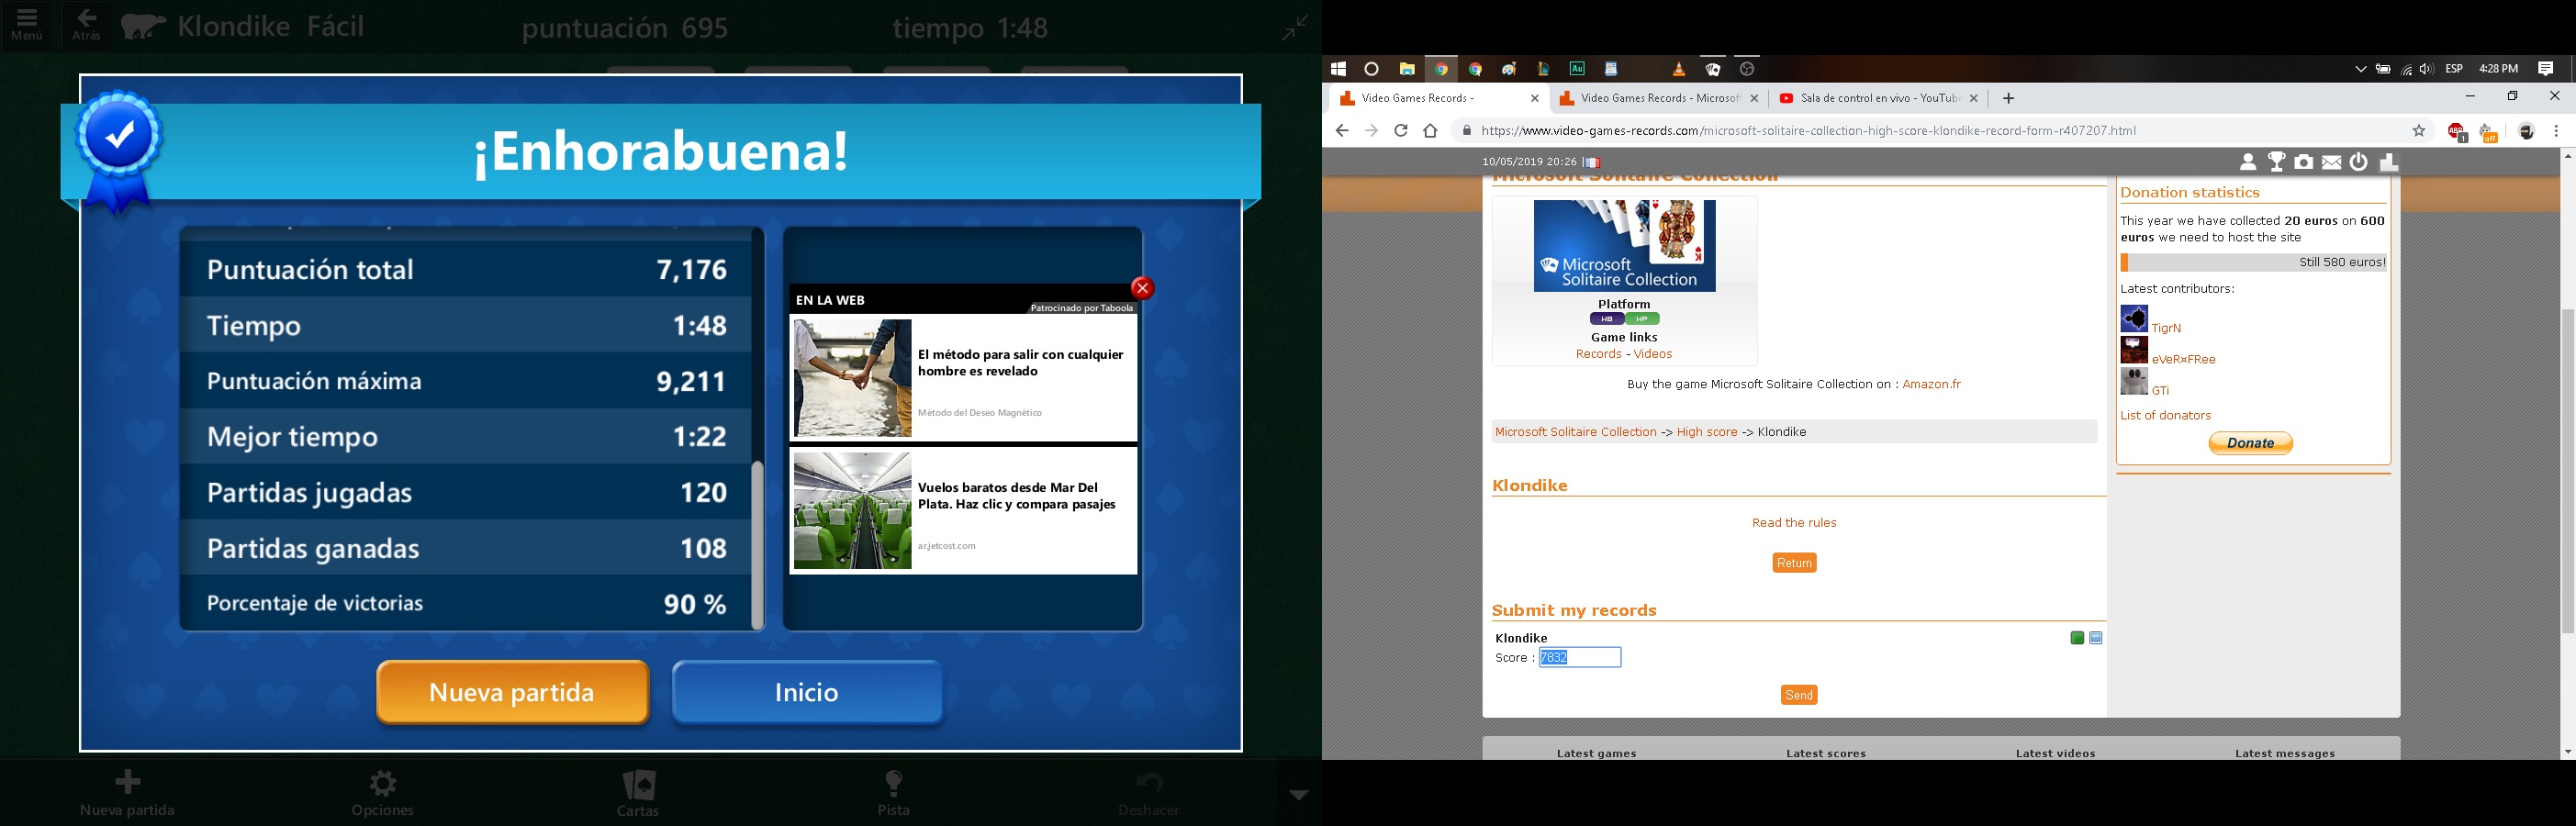Click the power logout icon on site
2576x826 pixels.
tap(2359, 162)
